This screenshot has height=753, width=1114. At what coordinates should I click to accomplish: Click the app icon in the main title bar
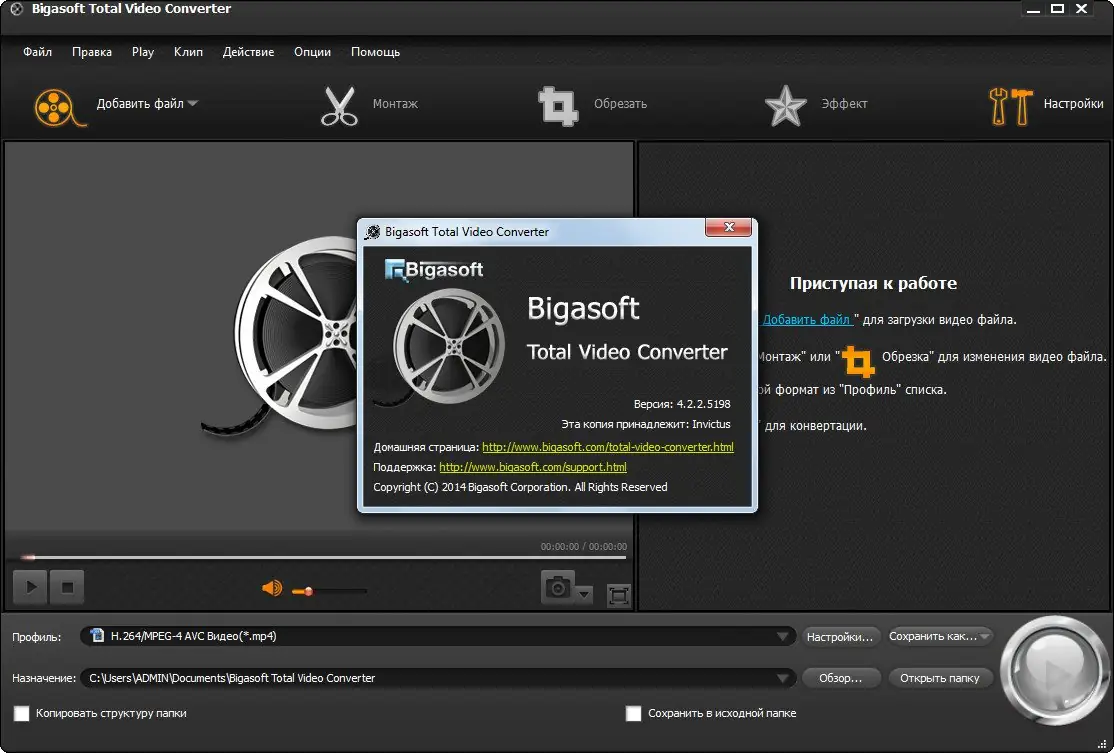point(16,9)
